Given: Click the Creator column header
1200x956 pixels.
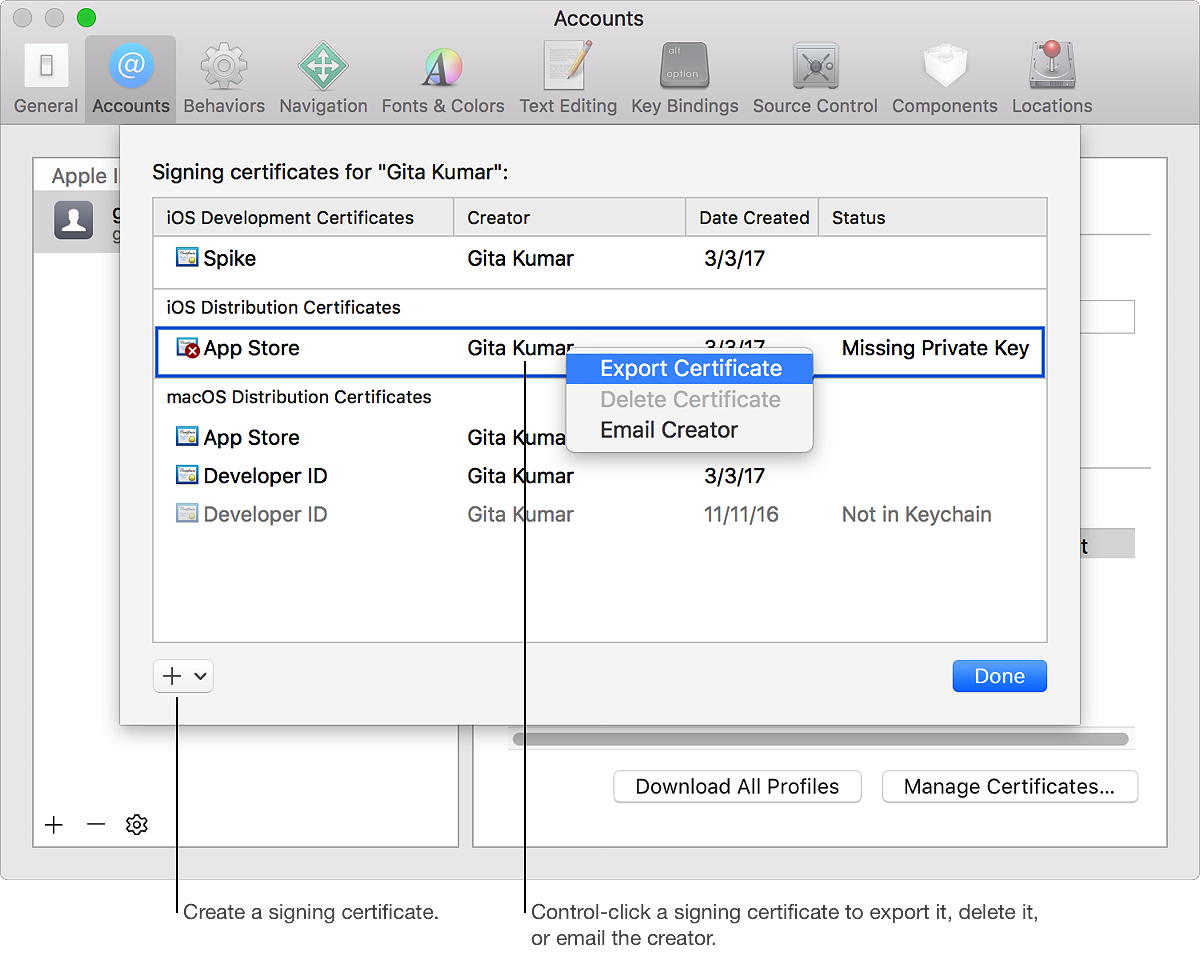Looking at the screenshot, I should click(x=569, y=217).
